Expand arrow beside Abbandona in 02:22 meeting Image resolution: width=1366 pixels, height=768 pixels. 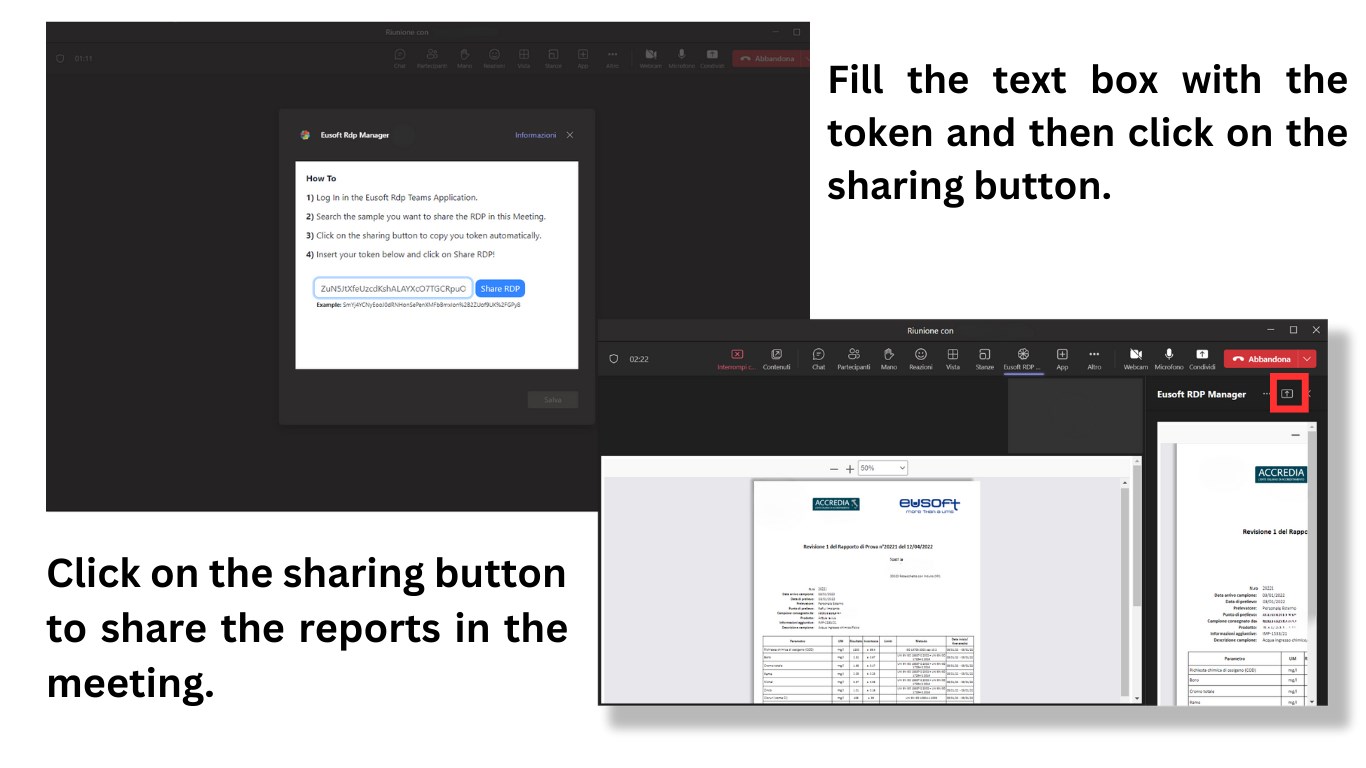click(x=1307, y=359)
